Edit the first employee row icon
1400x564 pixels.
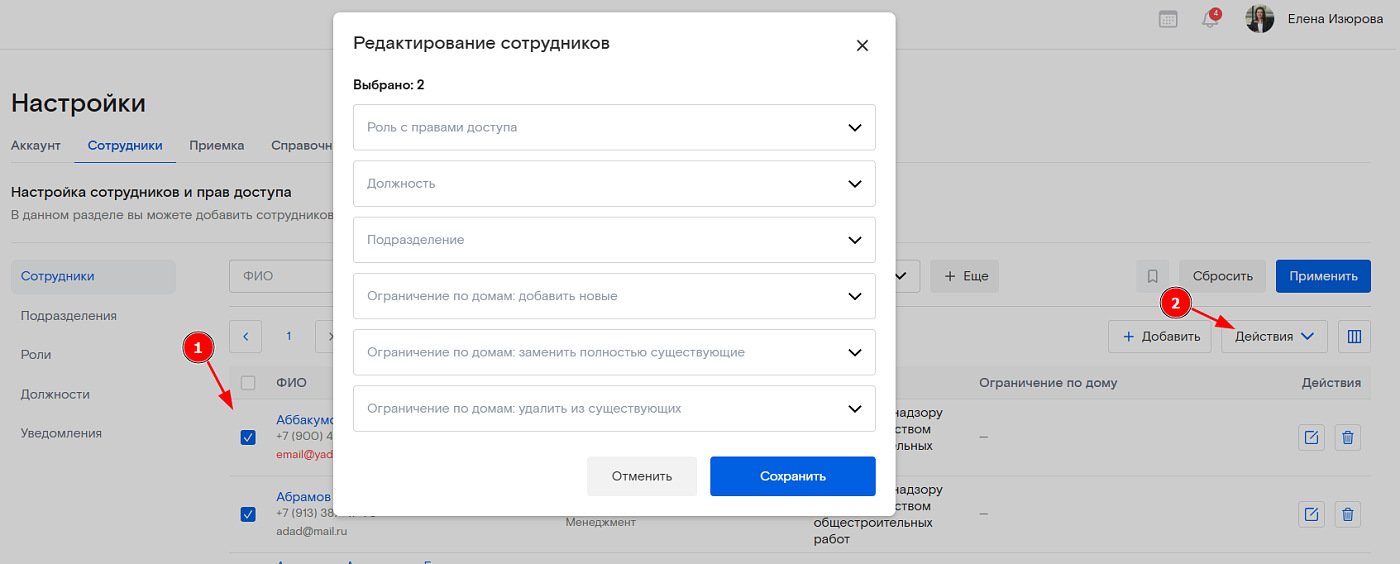pyautogui.click(x=1311, y=437)
